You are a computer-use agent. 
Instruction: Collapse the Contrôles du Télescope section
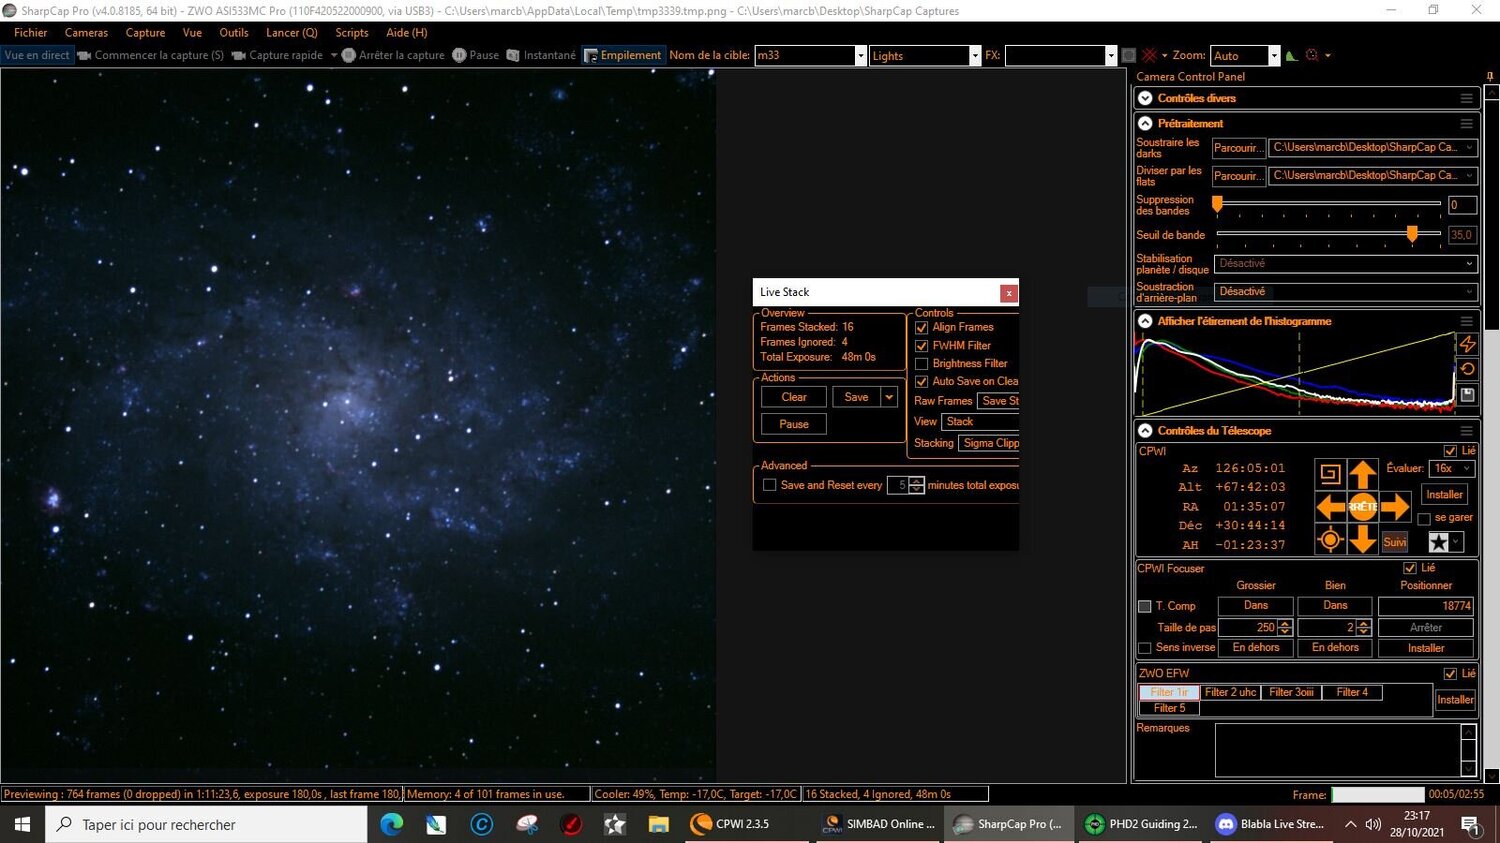point(1146,431)
